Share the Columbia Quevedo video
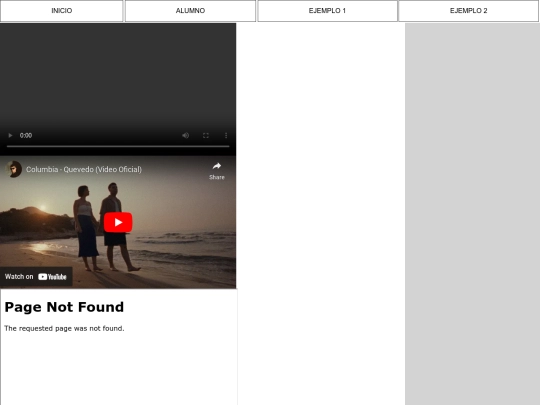Viewport: 540px width, 405px height. (217, 171)
